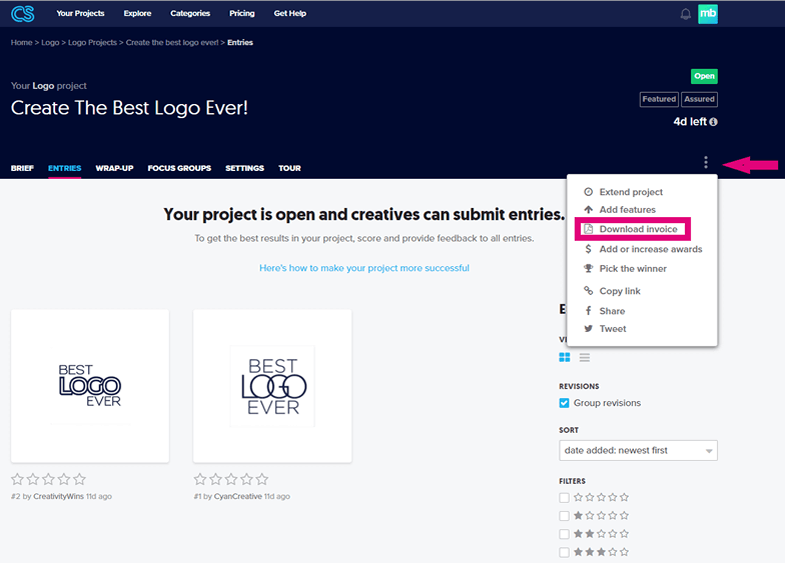Switch to grid view of entries
Image resolution: width=785 pixels, height=563 pixels.
pyautogui.click(x=564, y=357)
